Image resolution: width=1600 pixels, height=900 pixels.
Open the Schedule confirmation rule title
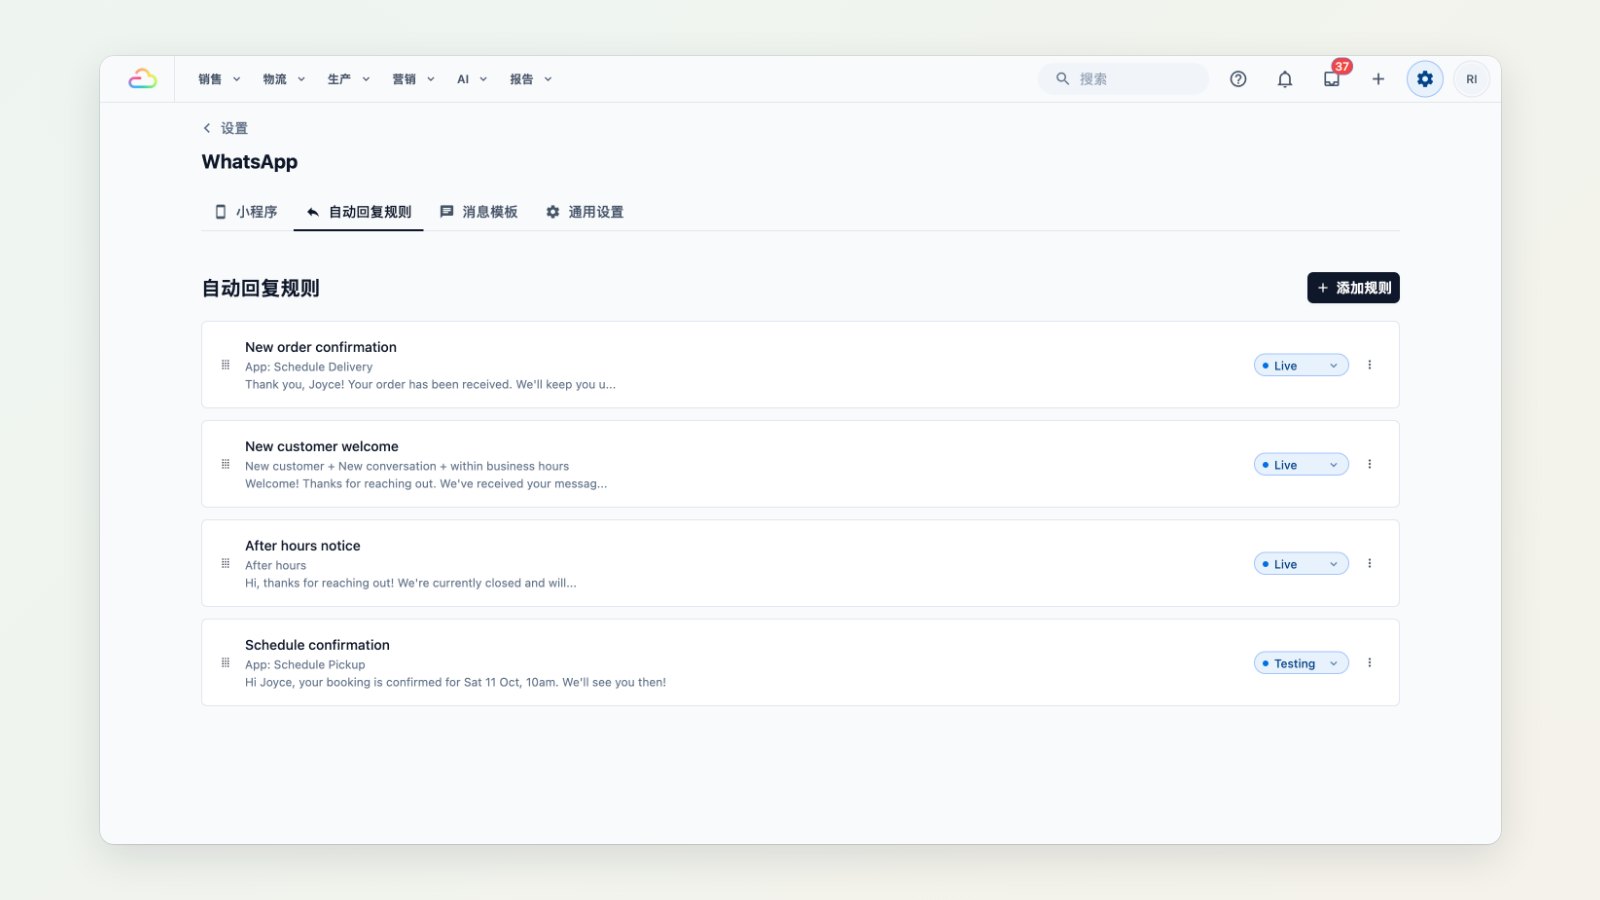[318, 645]
